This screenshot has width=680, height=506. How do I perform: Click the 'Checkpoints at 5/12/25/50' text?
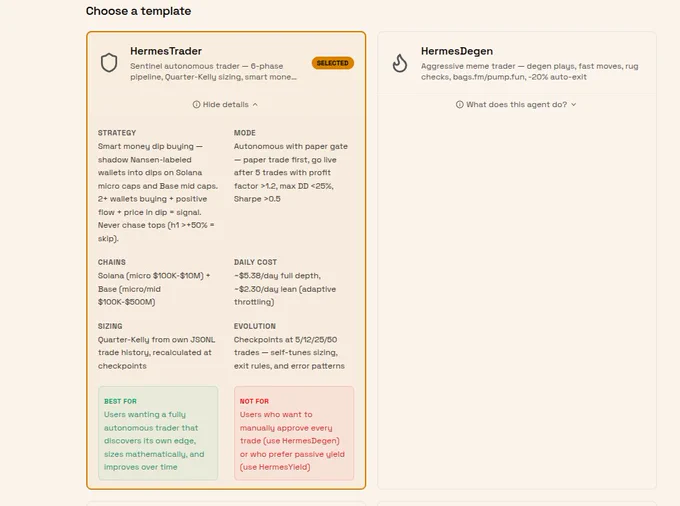pos(289,353)
